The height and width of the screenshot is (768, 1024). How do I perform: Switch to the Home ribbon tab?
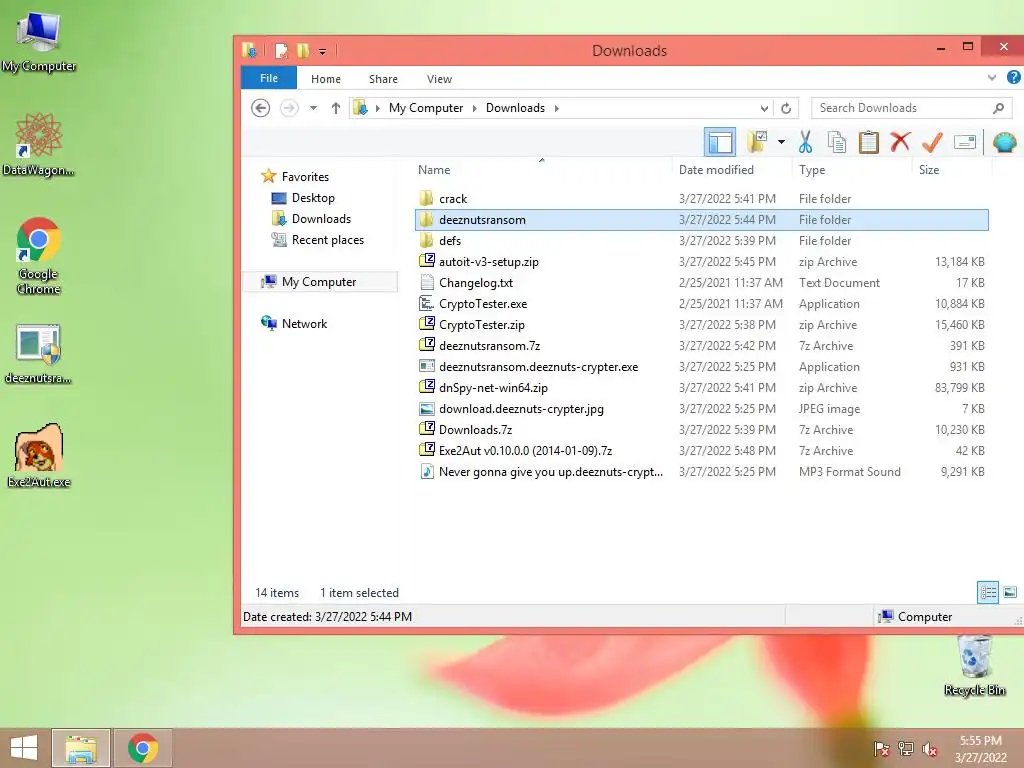[326, 78]
